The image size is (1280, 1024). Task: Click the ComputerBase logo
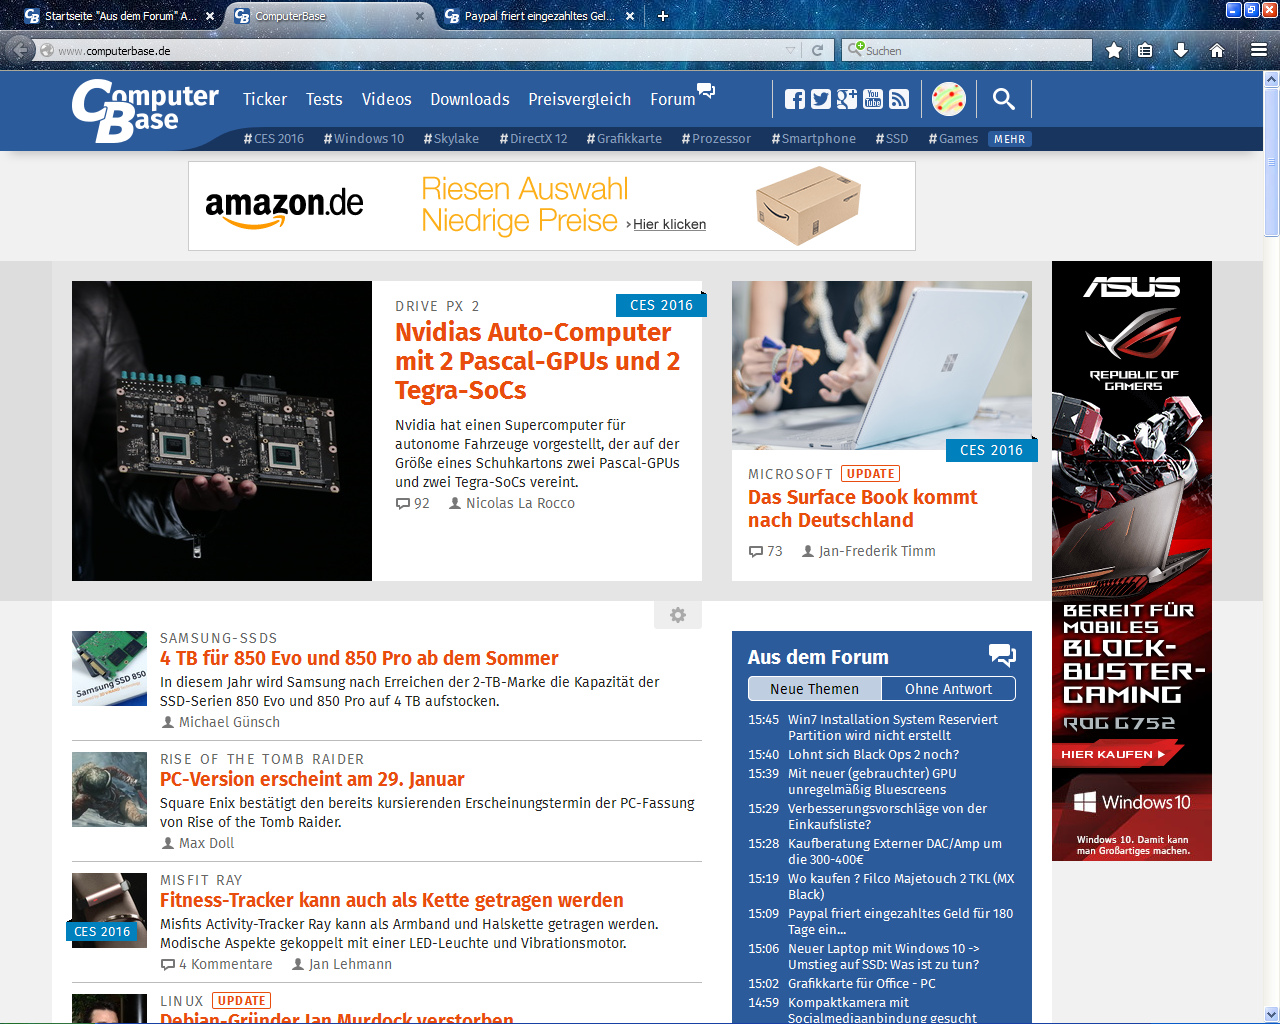pyautogui.click(x=145, y=110)
